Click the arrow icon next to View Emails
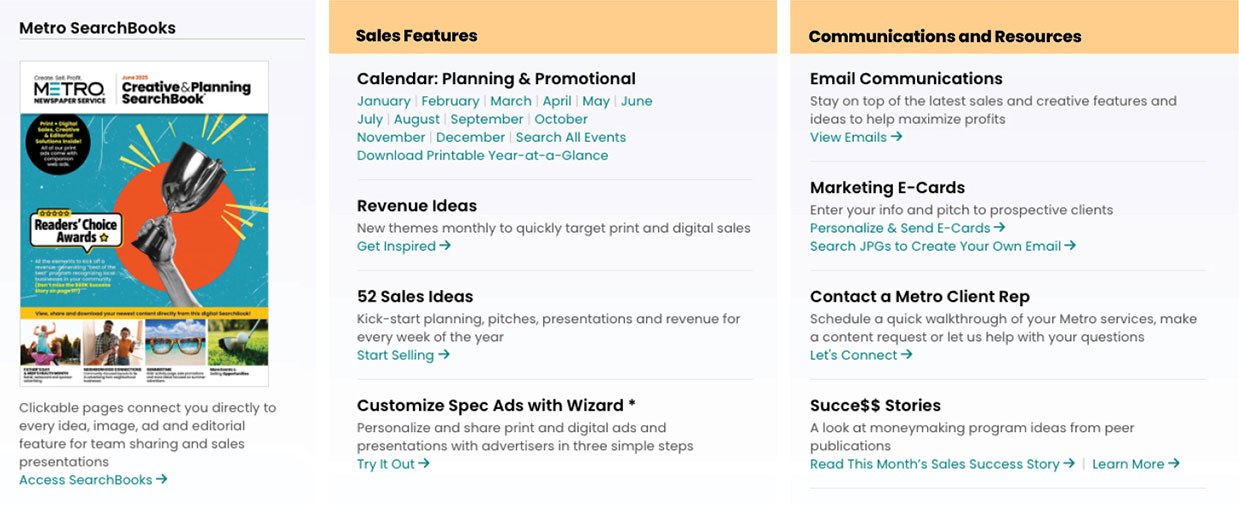 [x=897, y=137]
